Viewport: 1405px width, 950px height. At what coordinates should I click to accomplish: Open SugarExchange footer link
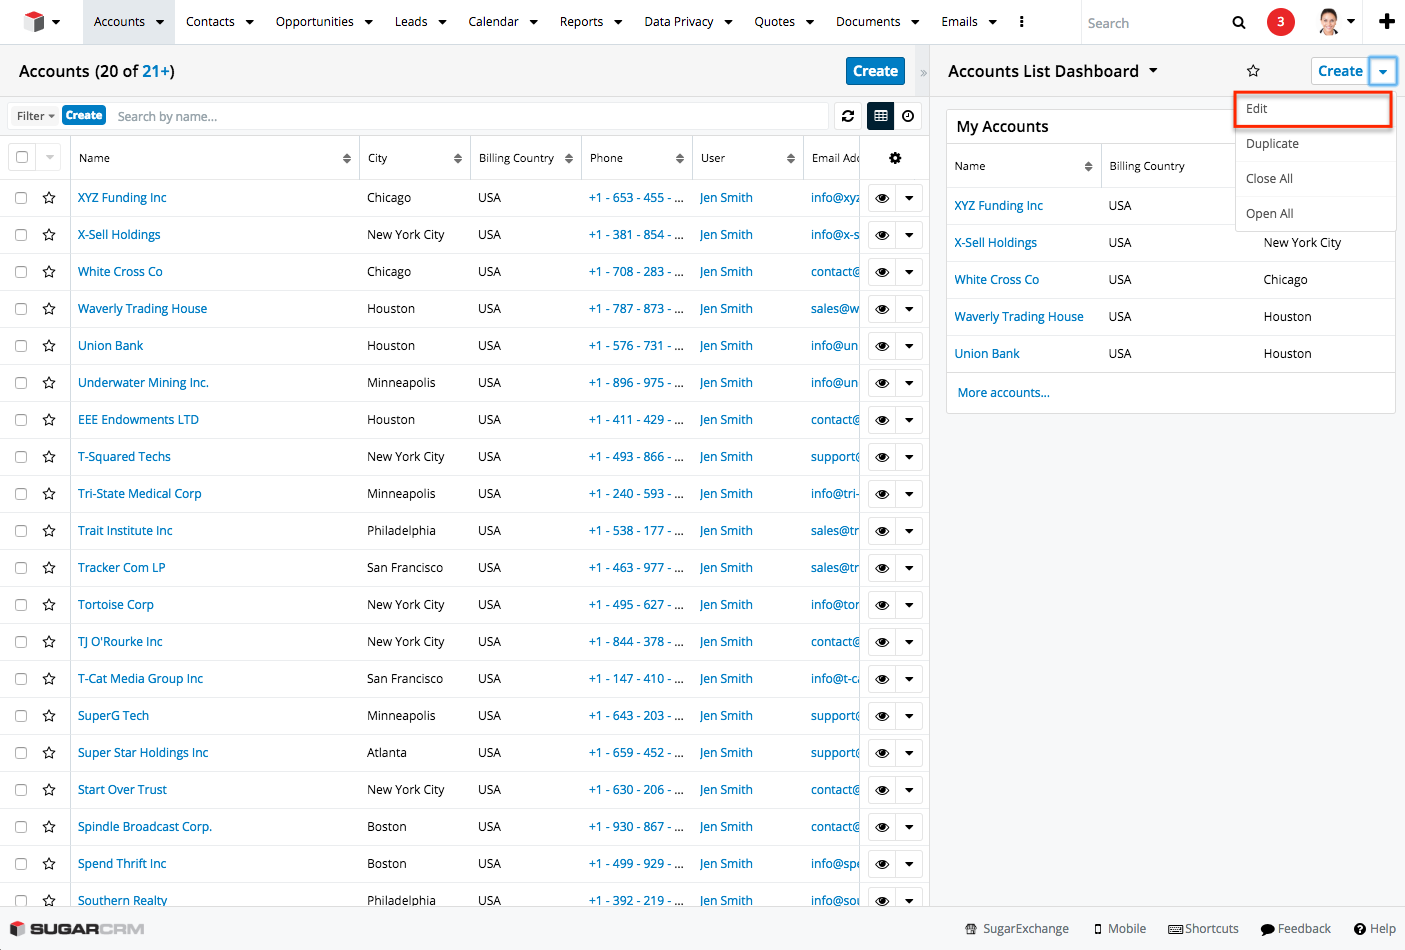[x=1017, y=929]
